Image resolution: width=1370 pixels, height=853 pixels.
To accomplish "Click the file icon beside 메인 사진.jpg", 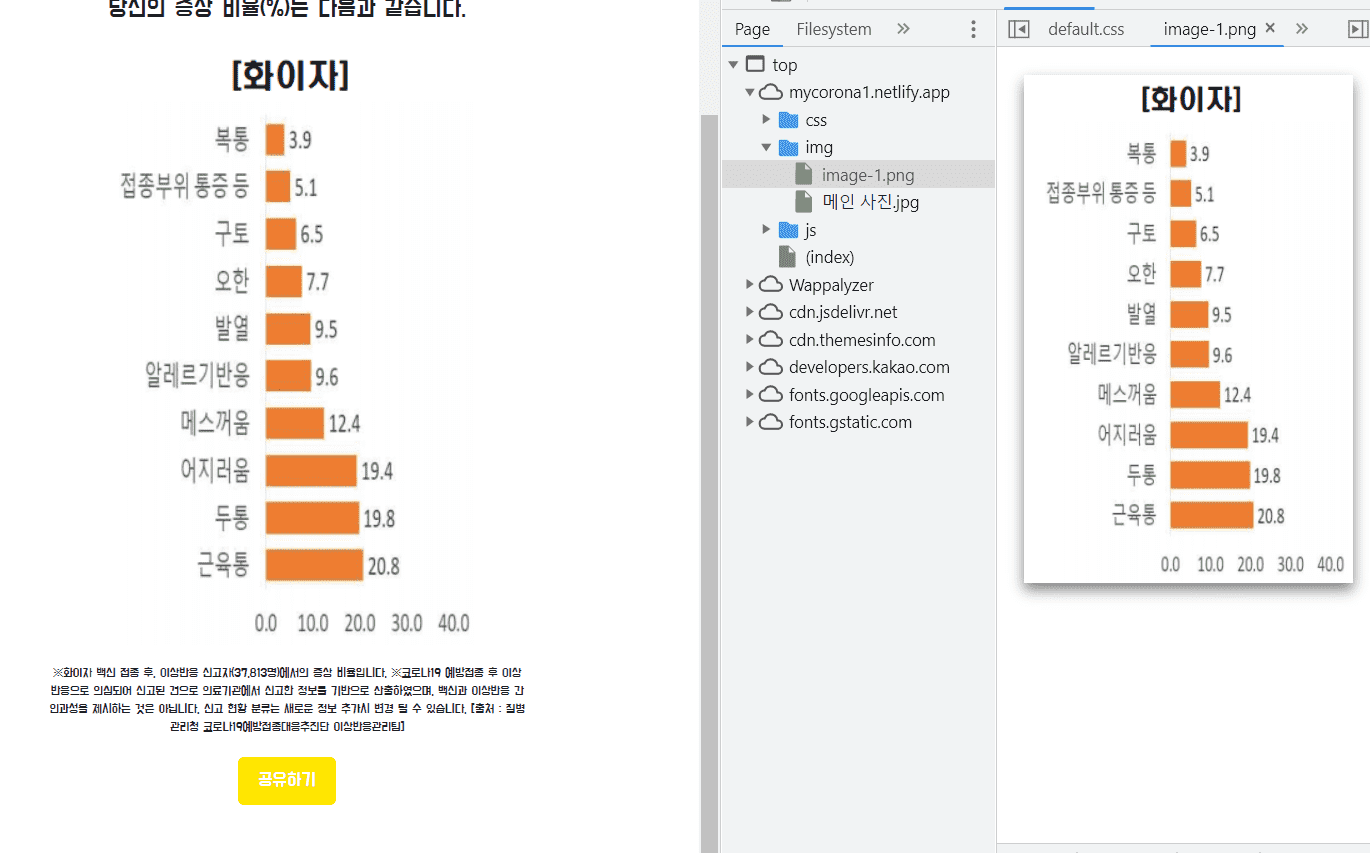I will [x=803, y=202].
